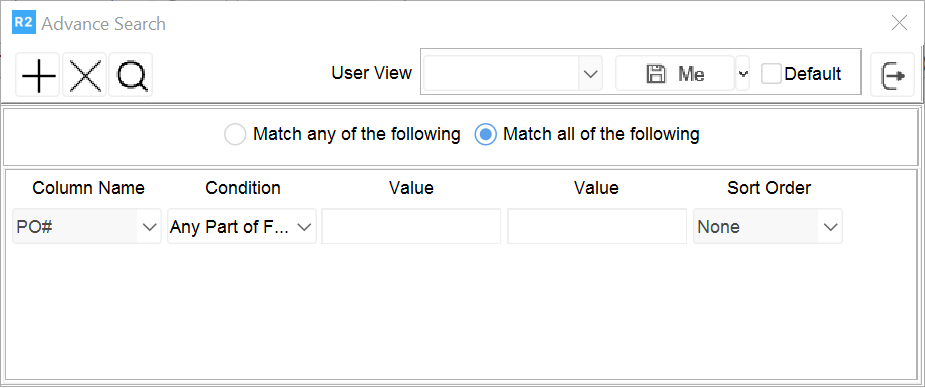Click the floppy disk Me save button

point(675,74)
